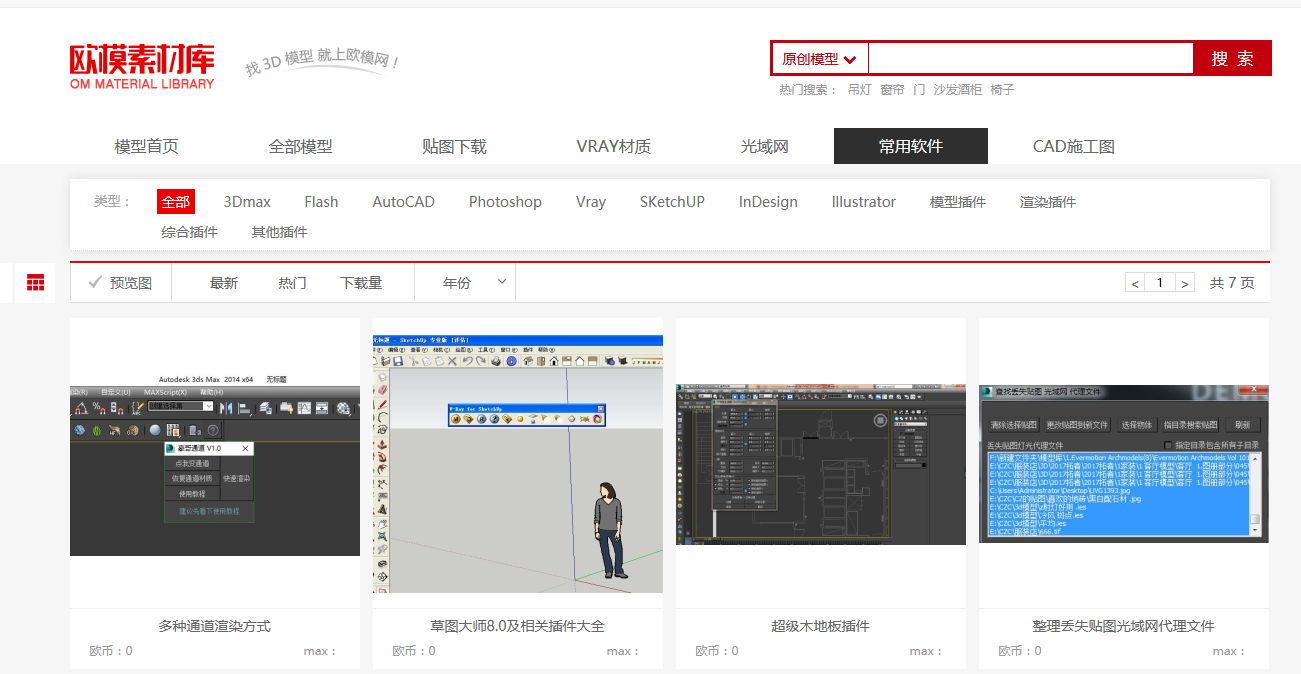Go to next page arrow
The height and width of the screenshot is (674, 1301).
click(1185, 283)
